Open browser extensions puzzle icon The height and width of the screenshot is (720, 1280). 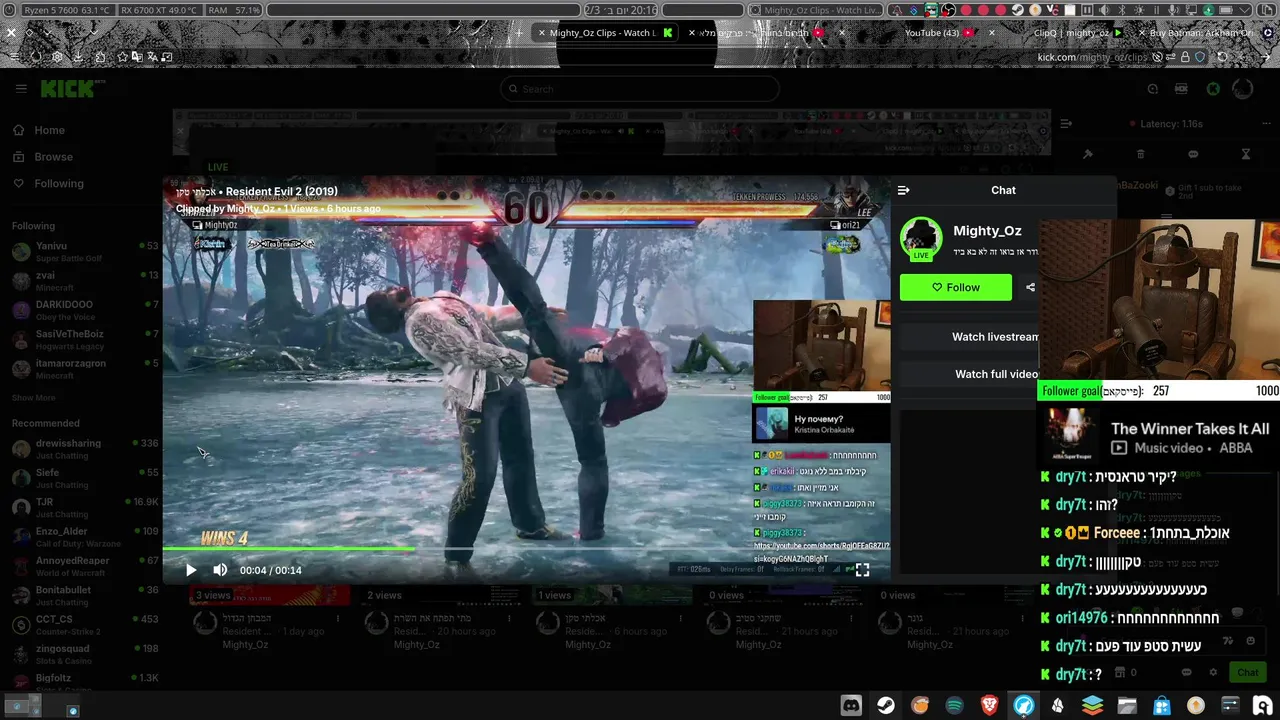(100, 57)
